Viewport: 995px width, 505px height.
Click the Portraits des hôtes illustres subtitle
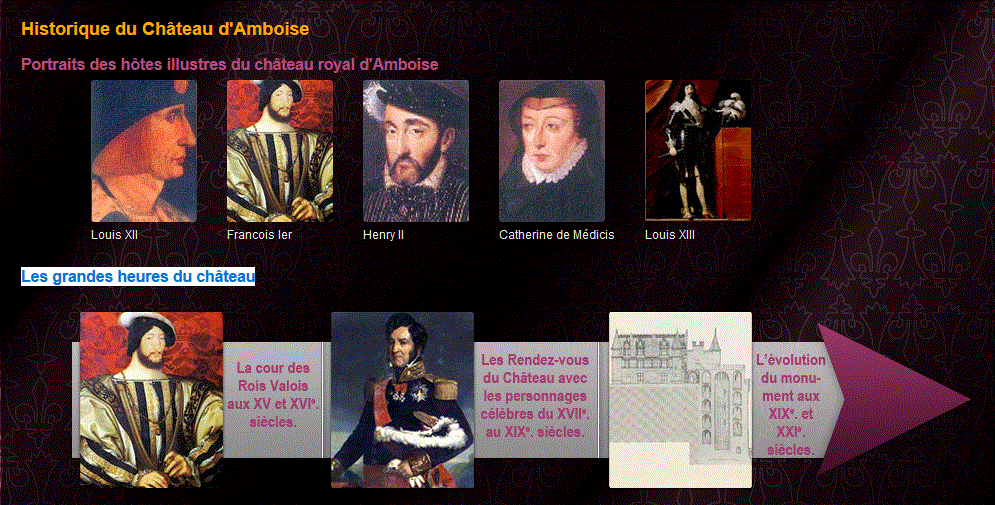click(230, 65)
